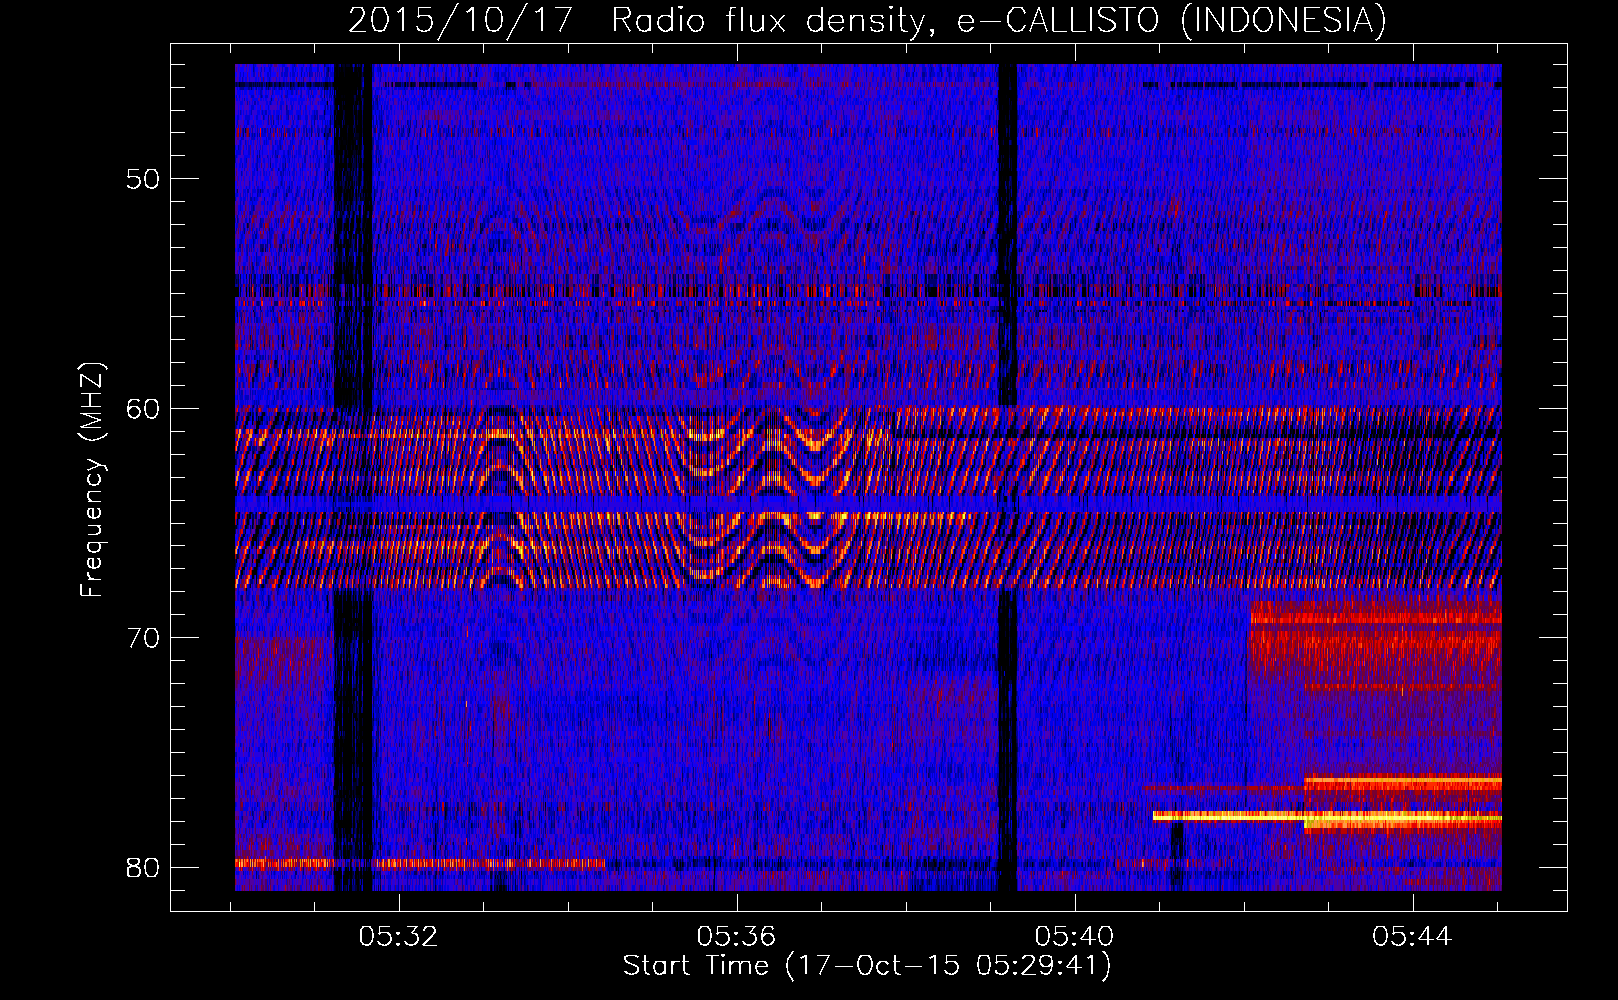Click the "05:40" time tick label
Viewport: 1618px width, 1000px height.
[1075, 936]
